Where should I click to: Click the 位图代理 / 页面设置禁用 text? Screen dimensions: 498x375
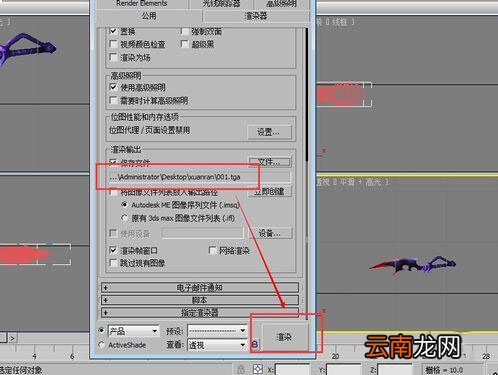[x=150, y=130]
